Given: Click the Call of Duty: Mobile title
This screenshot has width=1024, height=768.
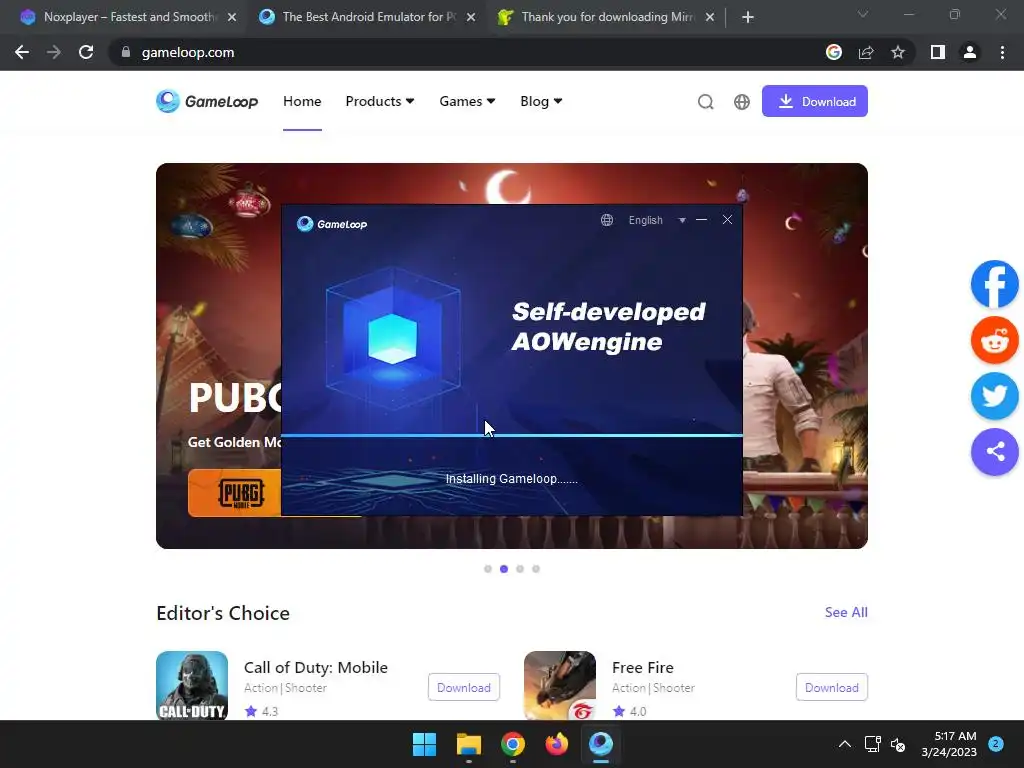Looking at the screenshot, I should pyautogui.click(x=315, y=667).
